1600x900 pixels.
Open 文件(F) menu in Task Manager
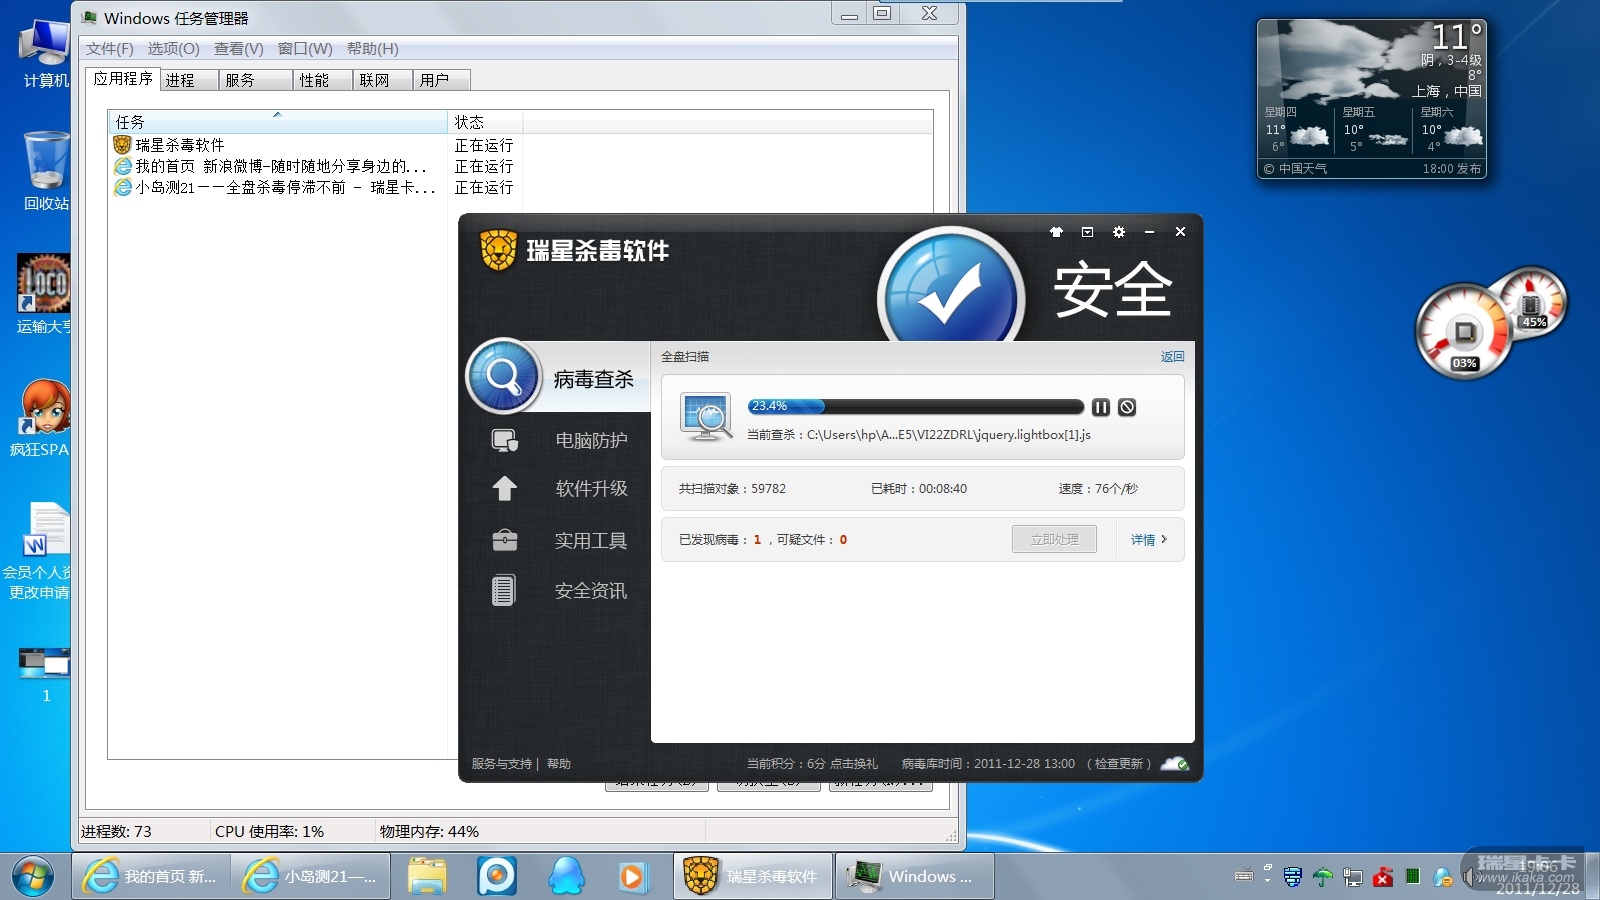click(x=109, y=49)
